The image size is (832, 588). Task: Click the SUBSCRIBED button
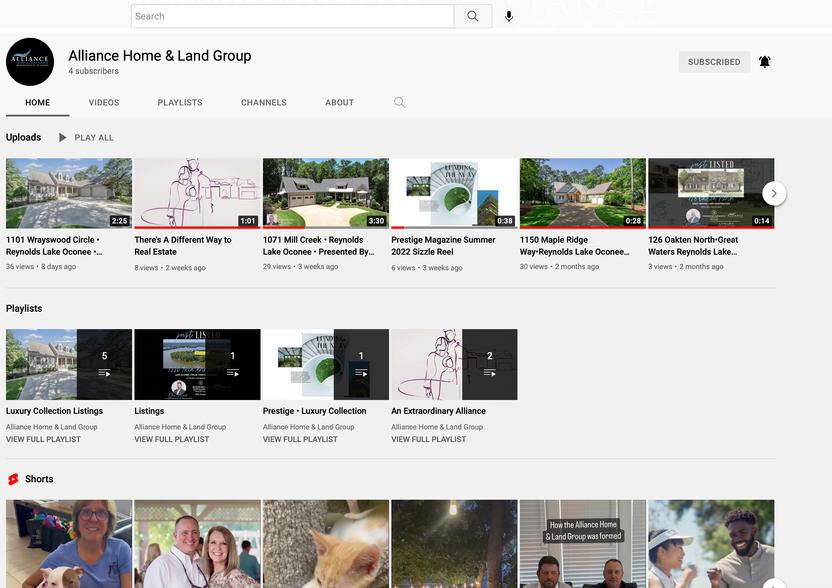coord(714,62)
